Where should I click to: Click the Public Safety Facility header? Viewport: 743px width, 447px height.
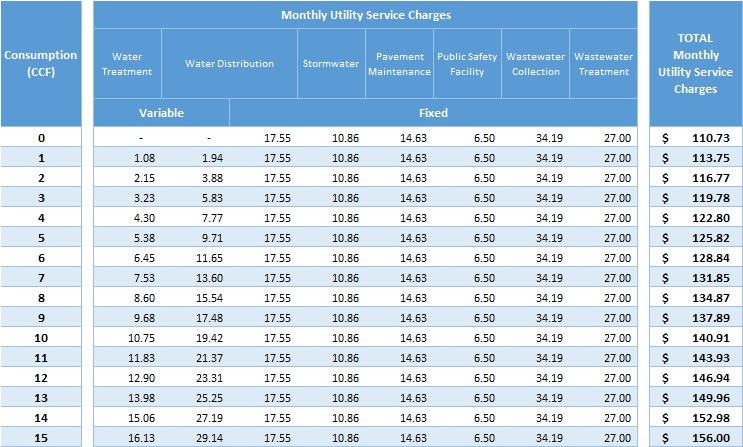click(x=467, y=64)
